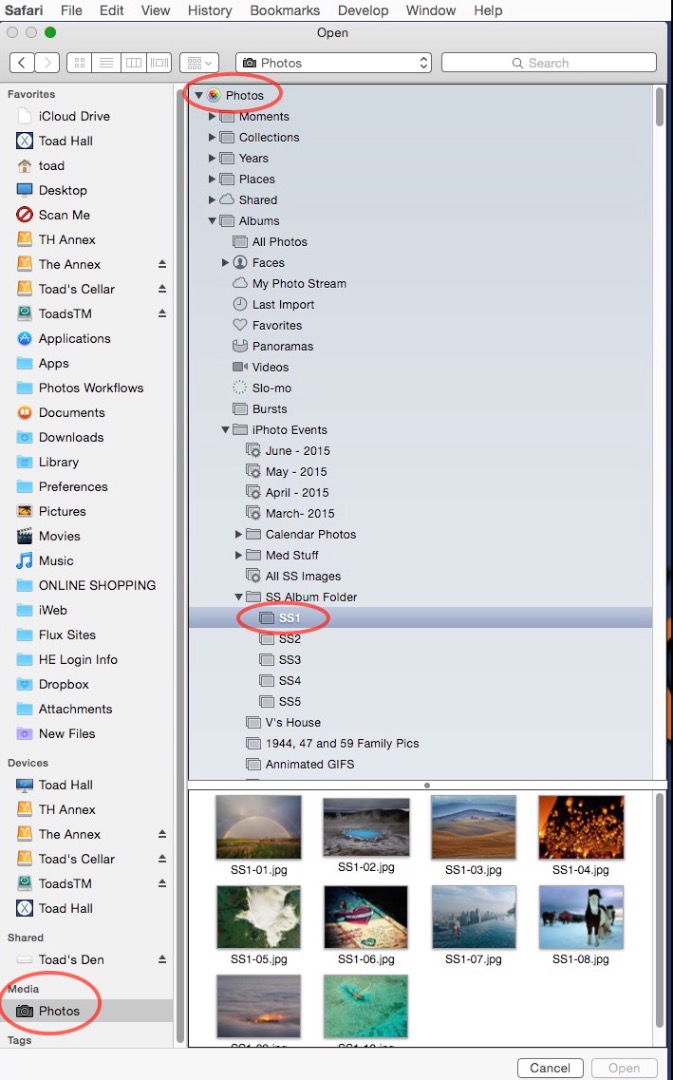The width and height of the screenshot is (673, 1080).
Task: Eject ToadsTM in Favorites
Action: pos(162,313)
